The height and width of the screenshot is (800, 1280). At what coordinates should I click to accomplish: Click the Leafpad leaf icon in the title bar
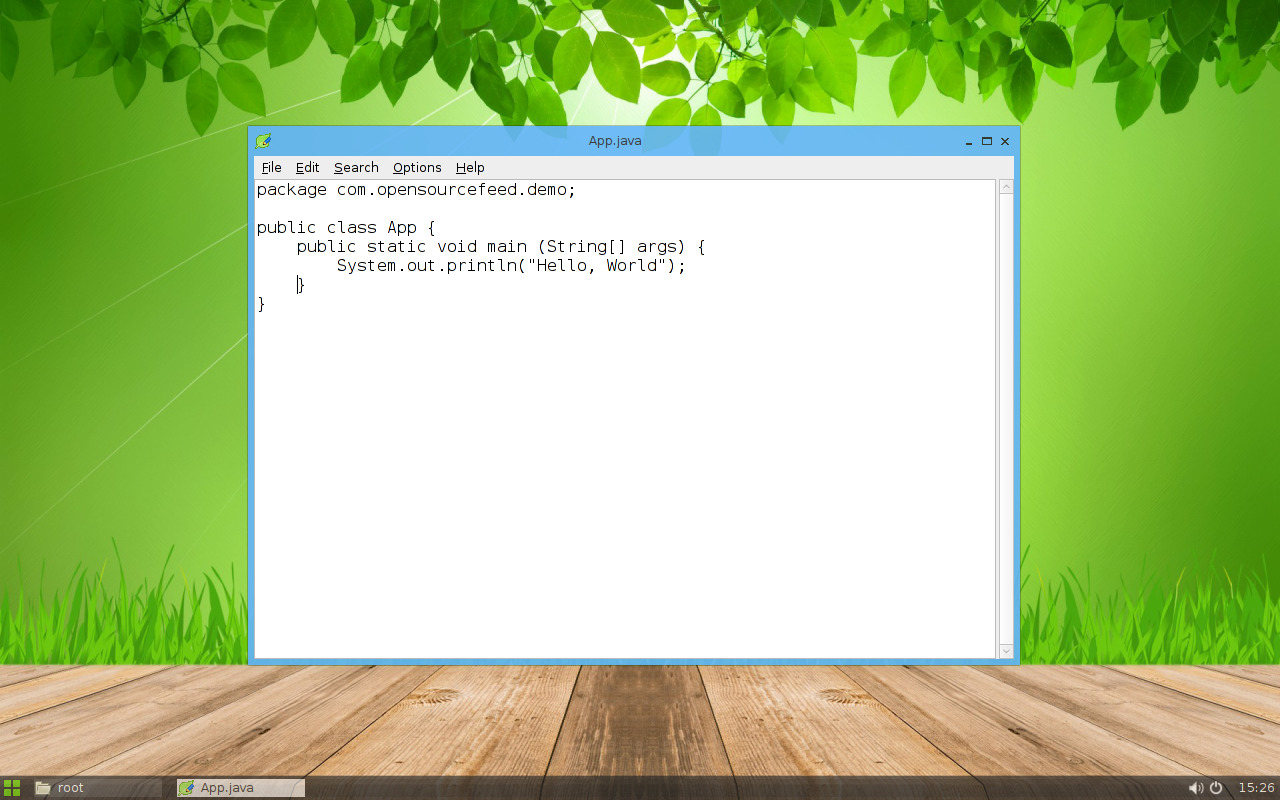point(263,140)
